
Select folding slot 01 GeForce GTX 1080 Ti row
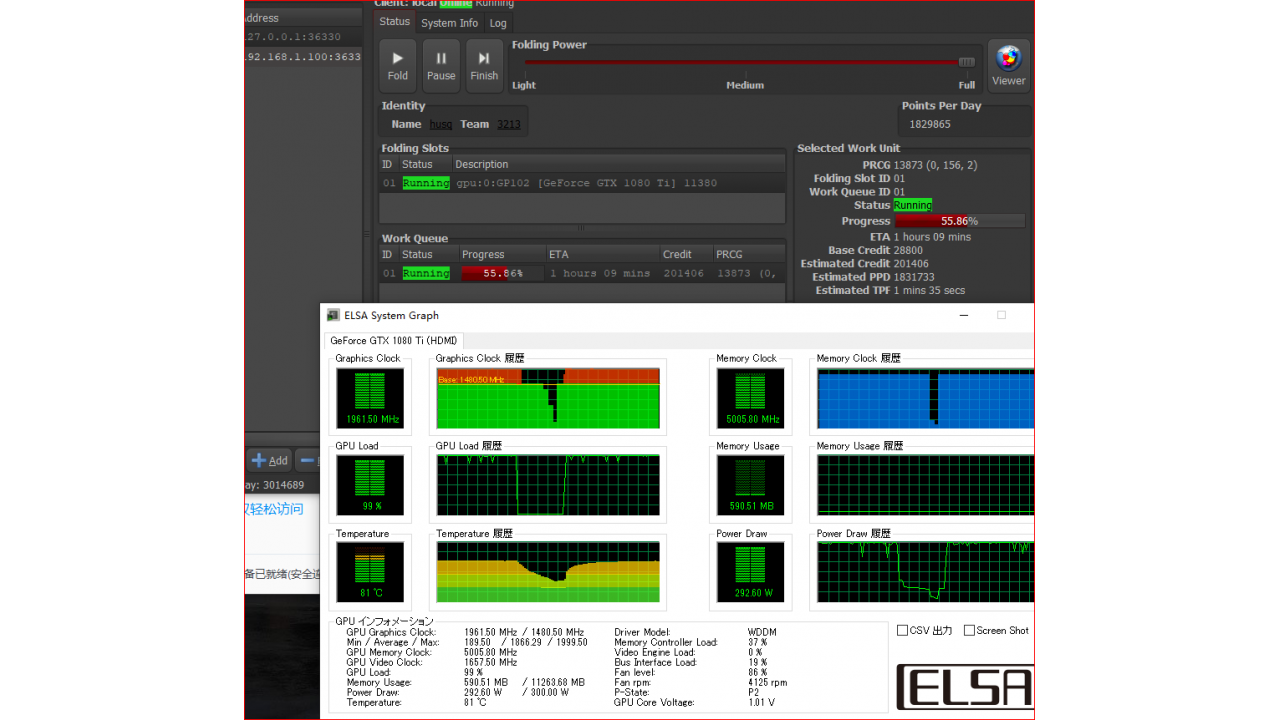click(x=582, y=183)
